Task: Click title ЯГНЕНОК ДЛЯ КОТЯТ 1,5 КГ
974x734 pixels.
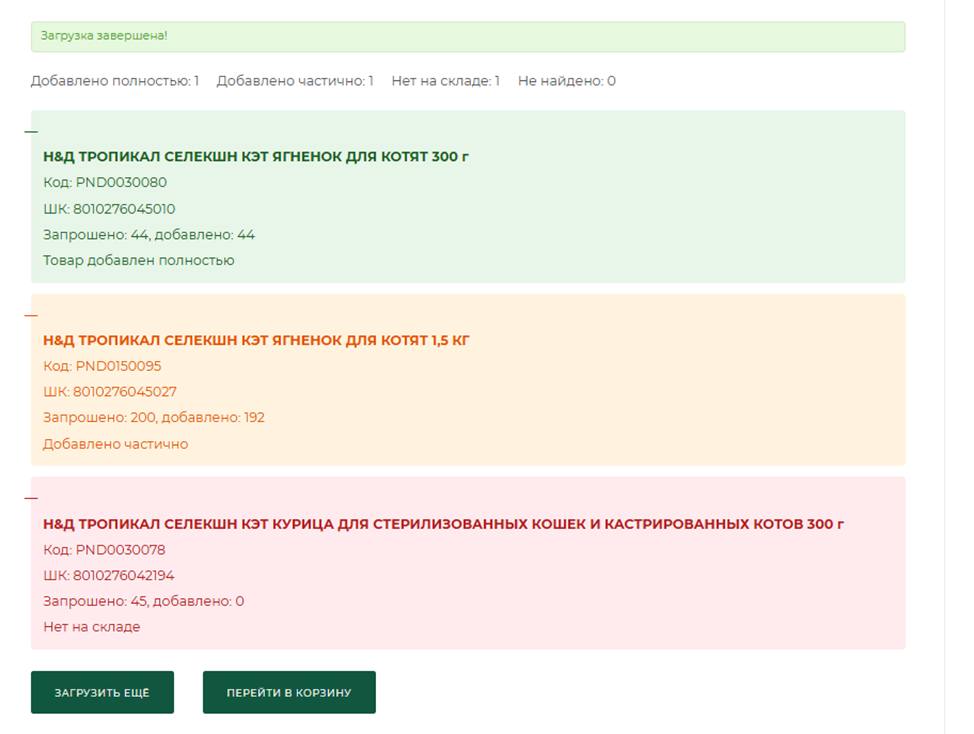Action: coord(257,340)
